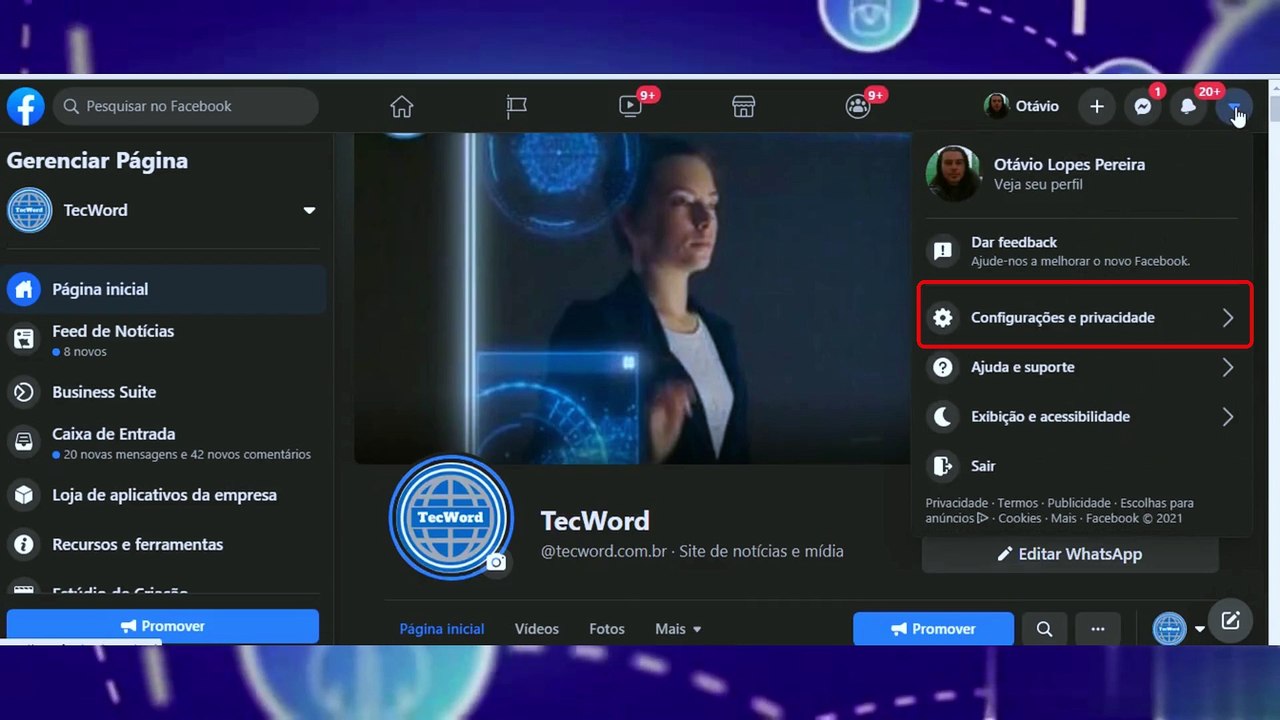Open the Feed de Notícias item
Viewport: 1280px width, 720px height.
click(x=164, y=340)
